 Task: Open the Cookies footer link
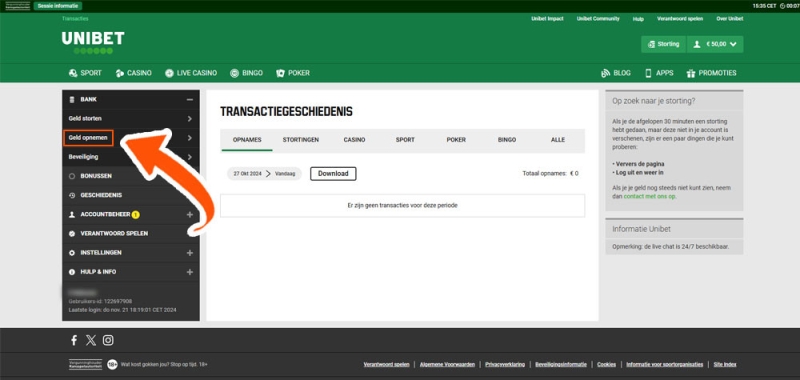pyautogui.click(x=607, y=365)
